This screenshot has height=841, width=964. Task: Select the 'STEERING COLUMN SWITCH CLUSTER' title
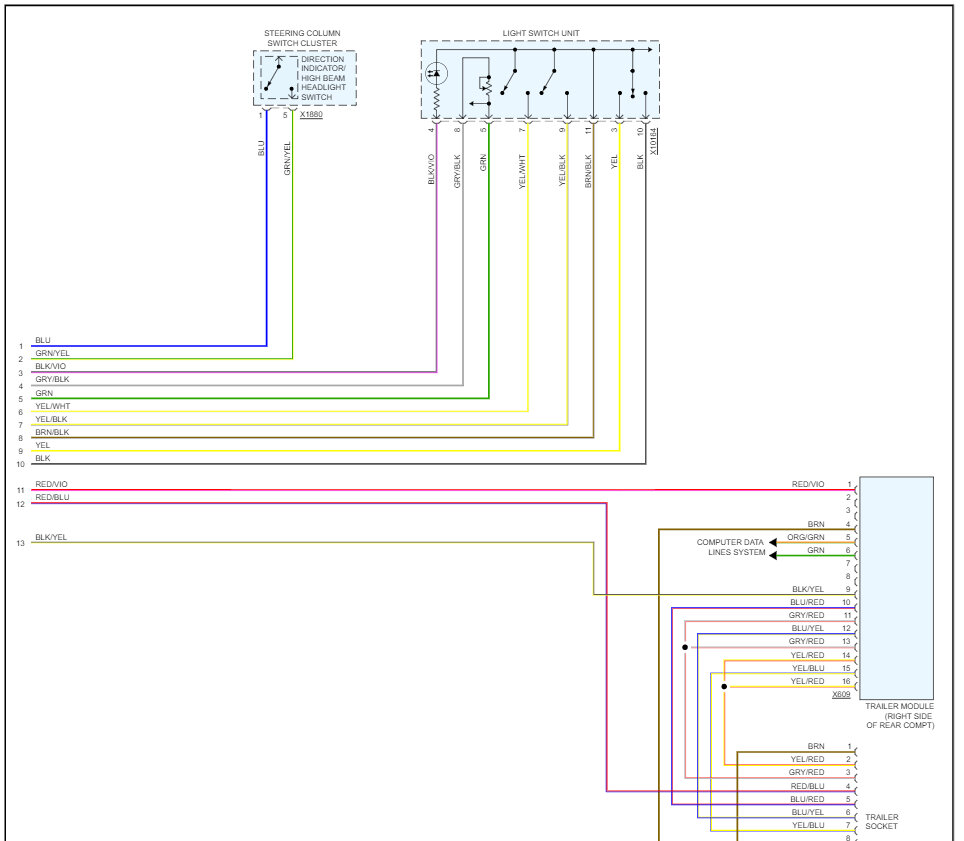302,38
